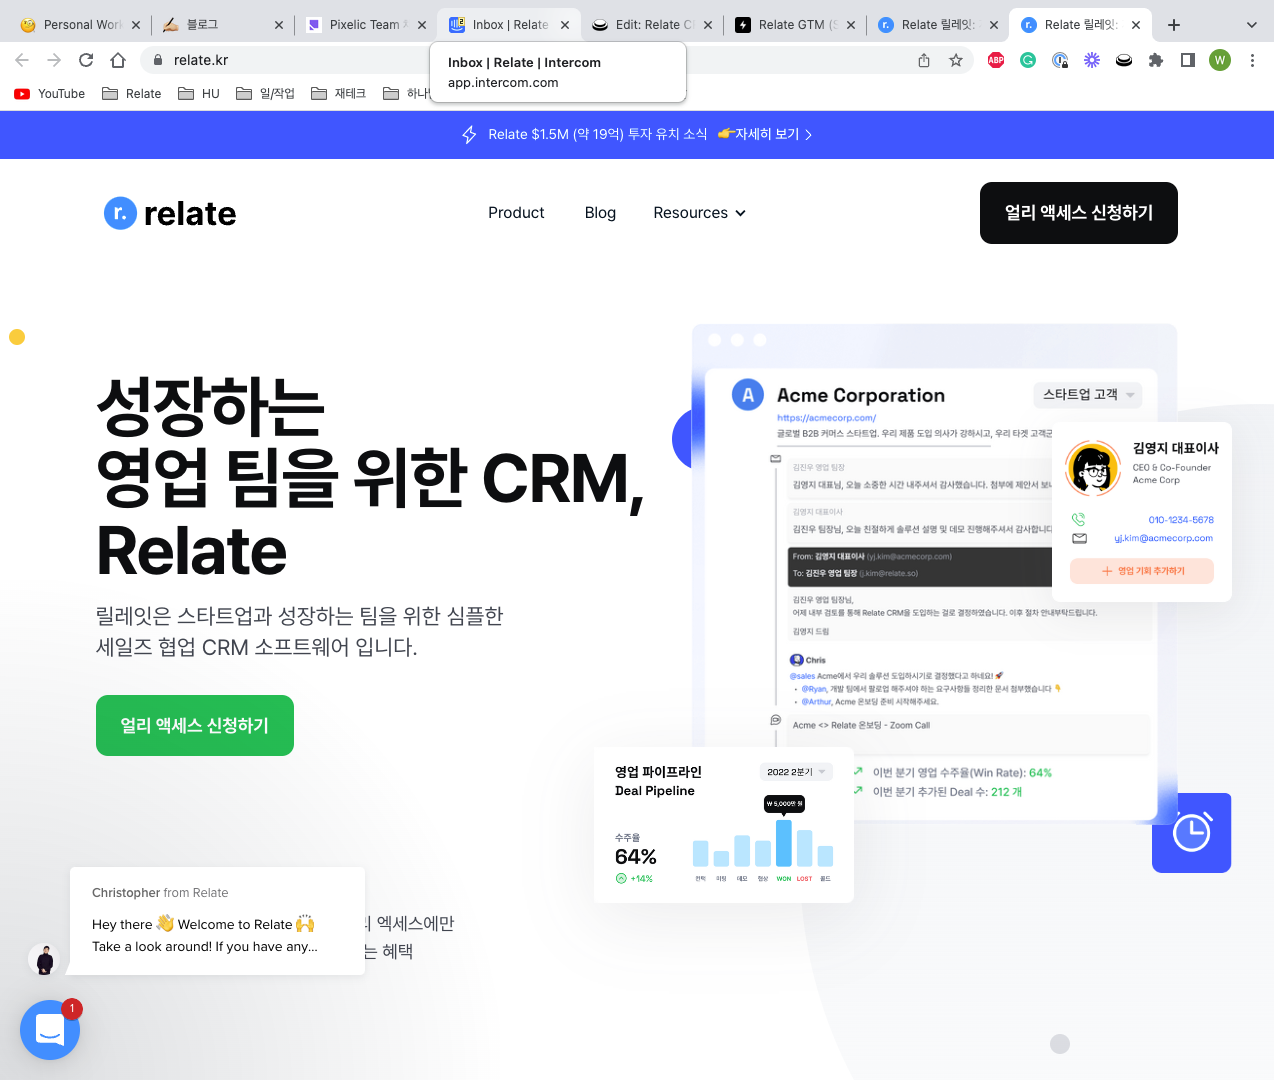This screenshot has width=1274, height=1080.
Task: Open a new browser tab
Action: pos(1174,24)
